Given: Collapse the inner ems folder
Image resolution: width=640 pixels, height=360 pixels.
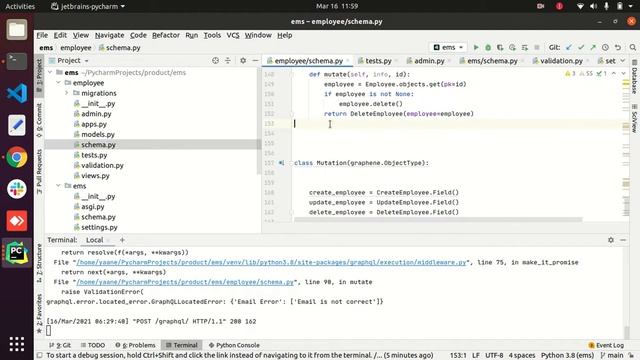Looking at the screenshot, I should pos(58,186).
